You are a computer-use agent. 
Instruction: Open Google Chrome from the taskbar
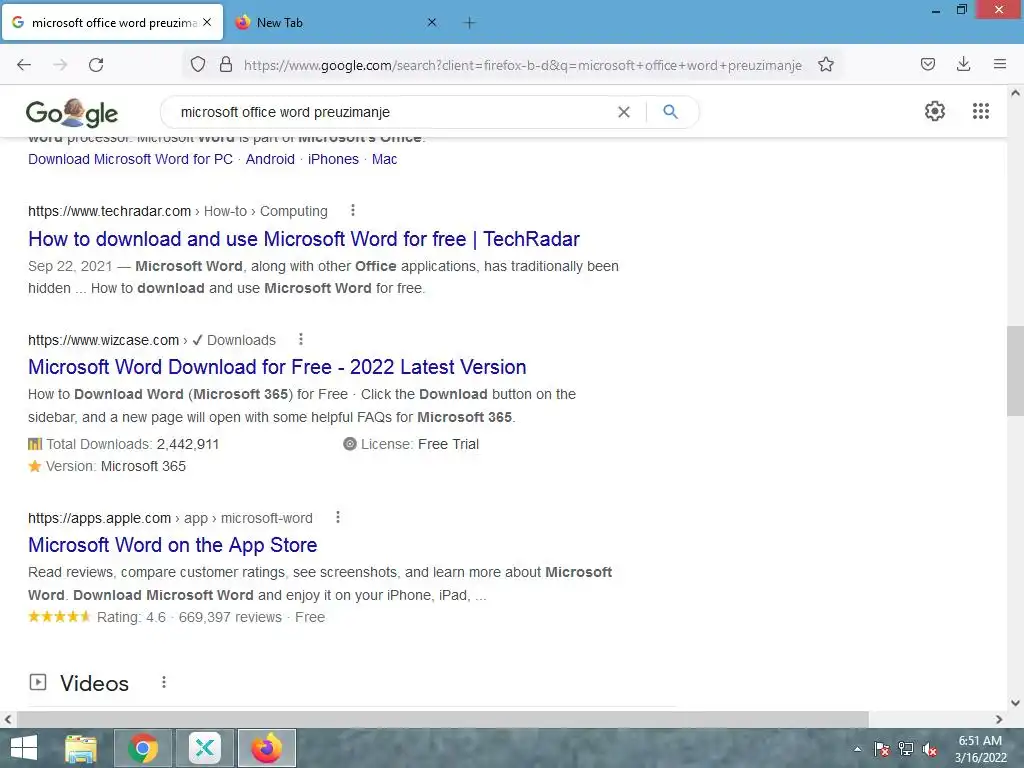click(x=142, y=748)
